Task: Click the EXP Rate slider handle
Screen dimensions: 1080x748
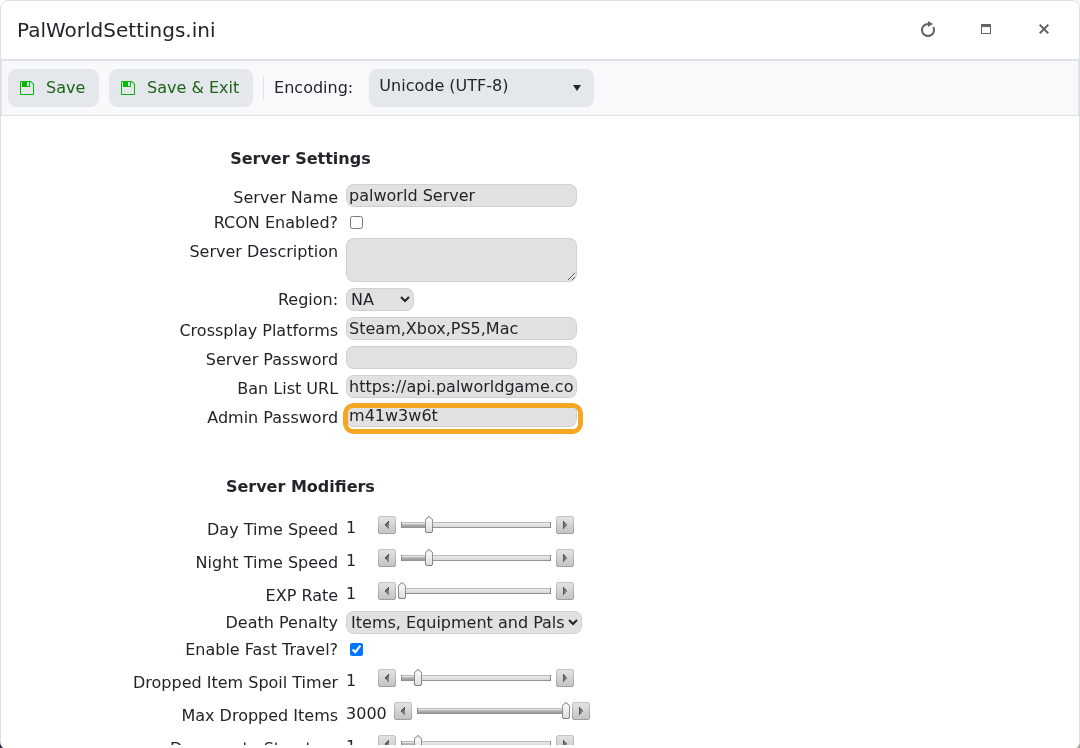Action: (x=402, y=592)
